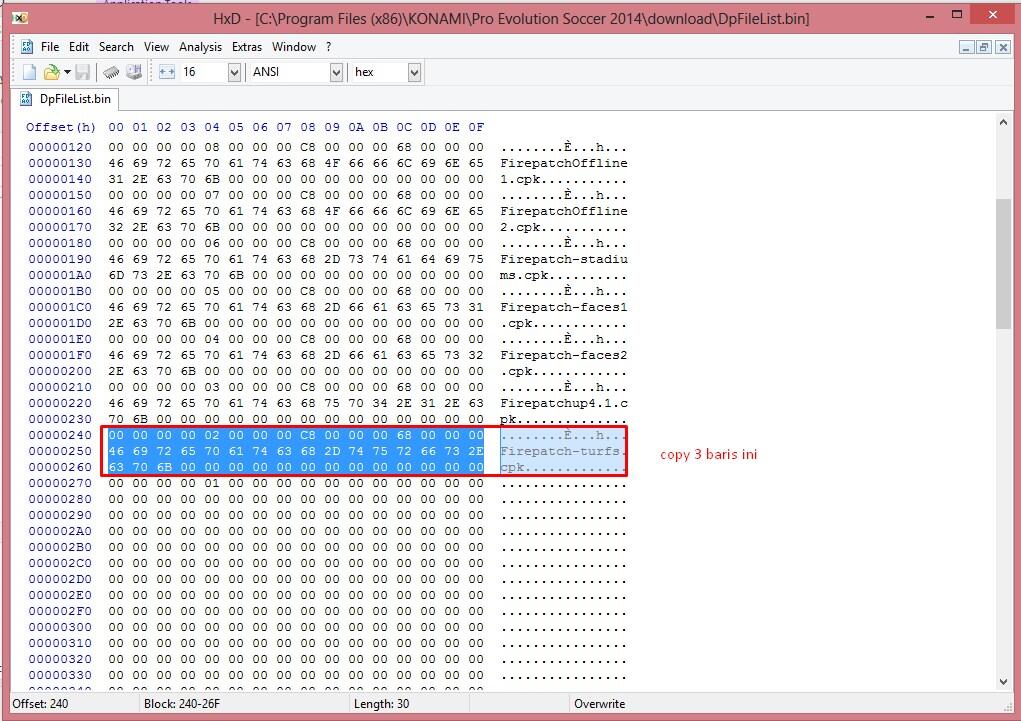Click 'Firepatch-faces1' decoded text
The height and width of the screenshot is (721, 1021).
563,307
